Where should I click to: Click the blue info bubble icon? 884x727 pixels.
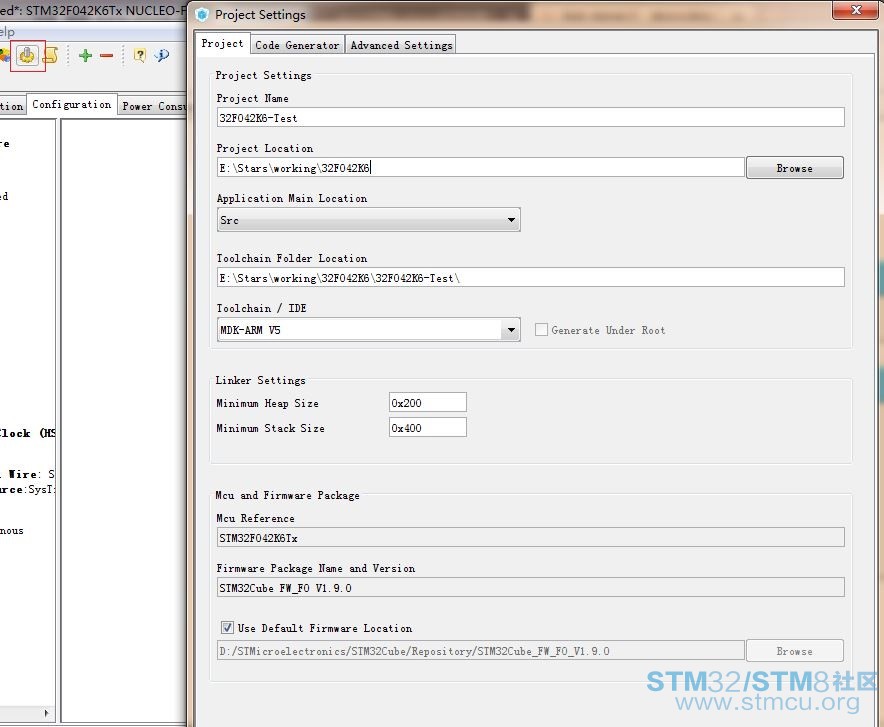tap(162, 55)
